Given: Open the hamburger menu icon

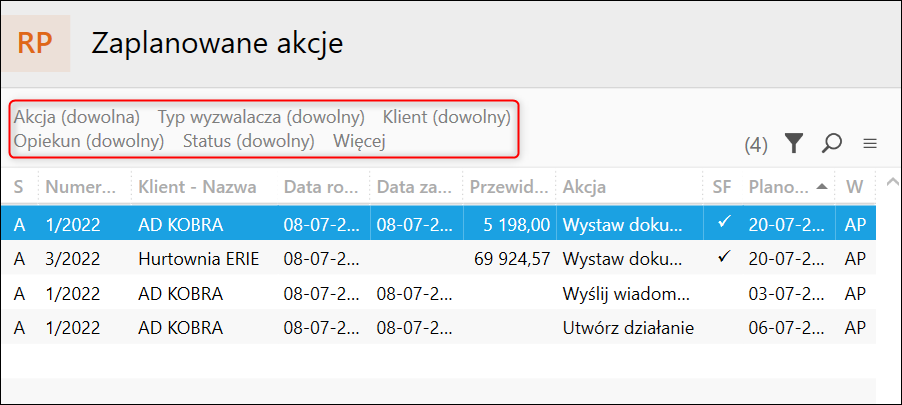Looking at the screenshot, I should tap(870, 144).
